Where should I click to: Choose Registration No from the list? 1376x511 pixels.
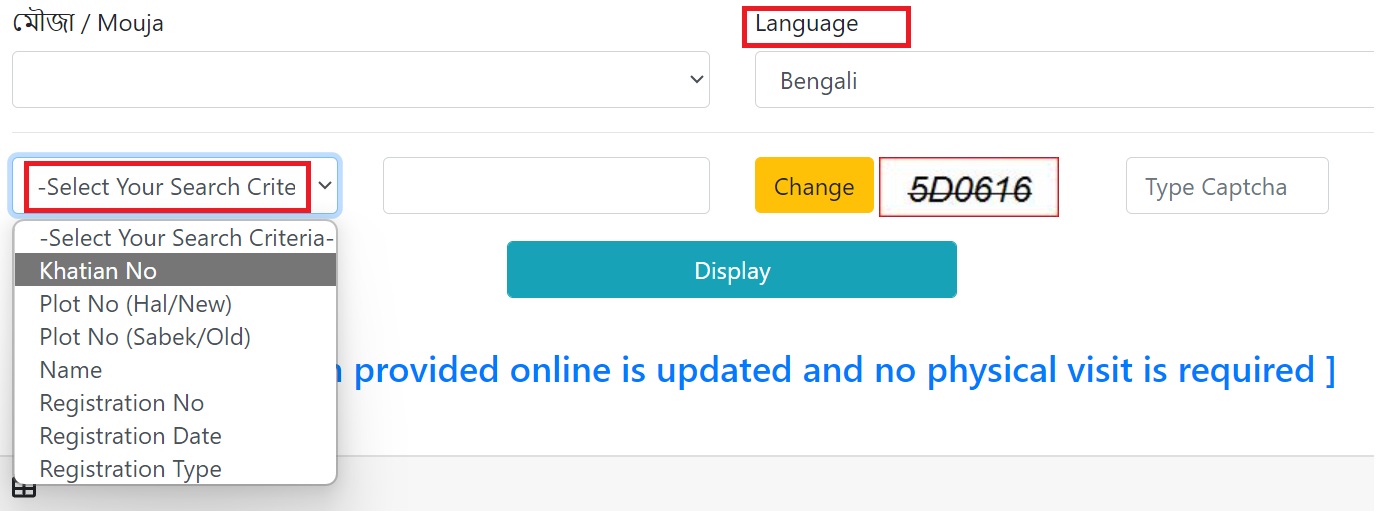click(121, 403)
